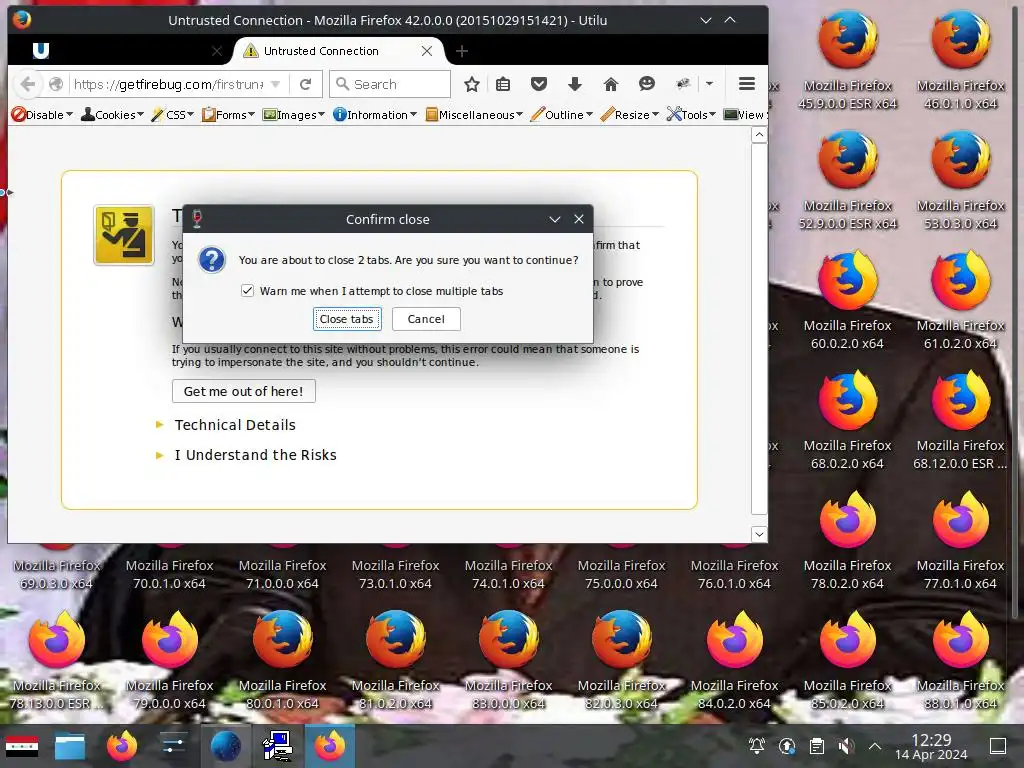
Task: Open the volume muted icon in system tray
Action: tap(846, 746)
